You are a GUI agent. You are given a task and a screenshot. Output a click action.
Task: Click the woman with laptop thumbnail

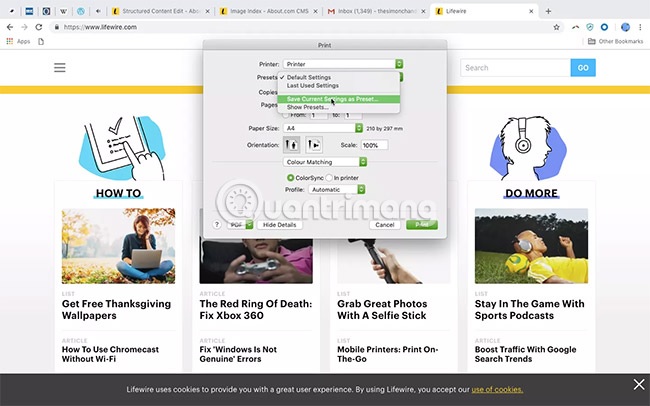[119, 246]
